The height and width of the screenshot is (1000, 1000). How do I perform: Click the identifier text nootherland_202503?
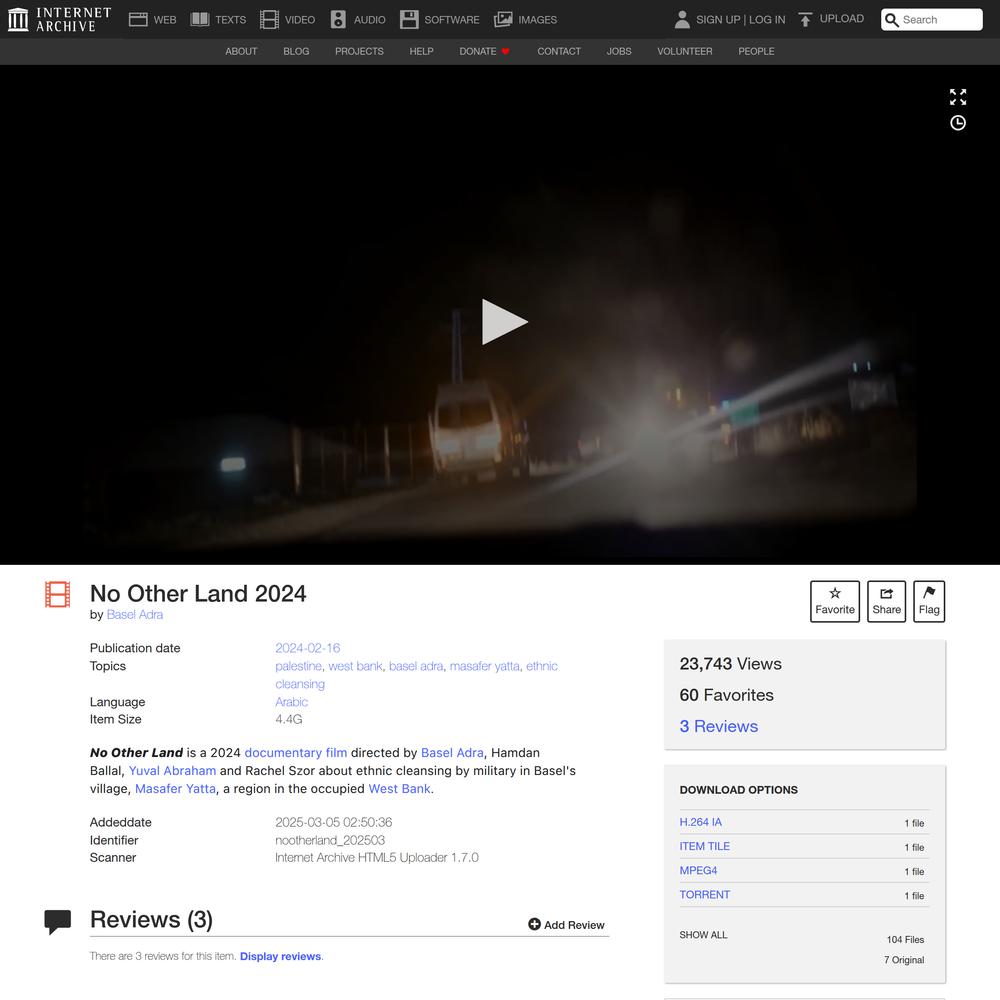coord(330,840)
